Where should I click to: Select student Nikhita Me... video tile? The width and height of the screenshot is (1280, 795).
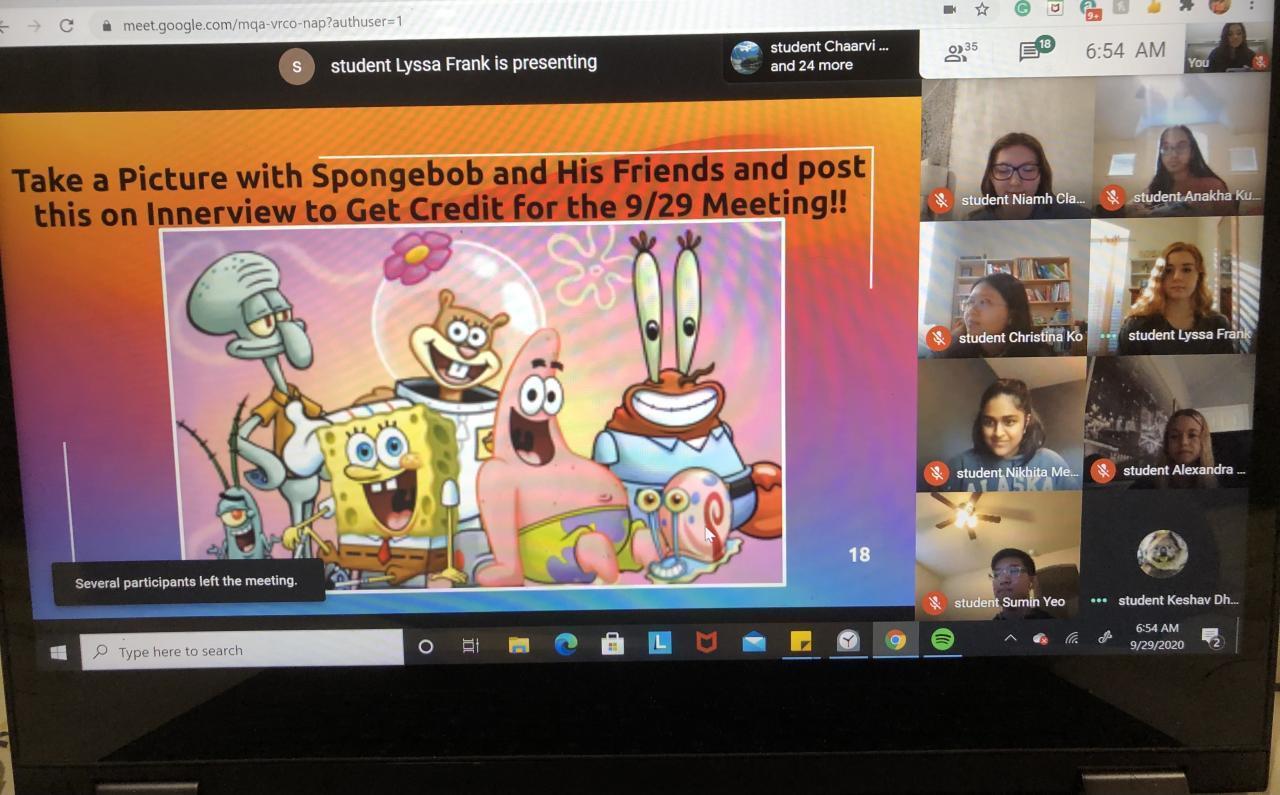pyautogui.click(x=1001, y=425)
